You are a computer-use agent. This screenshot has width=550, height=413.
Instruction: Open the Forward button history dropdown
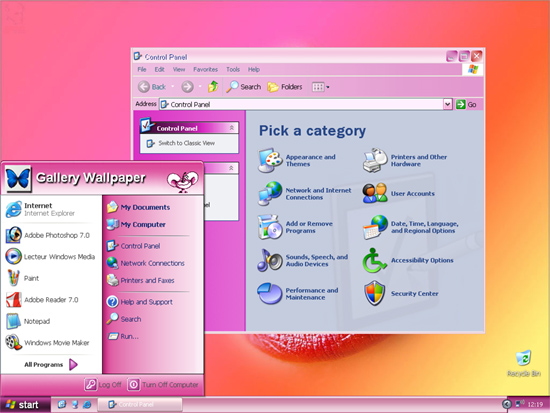tap(200, 87)
